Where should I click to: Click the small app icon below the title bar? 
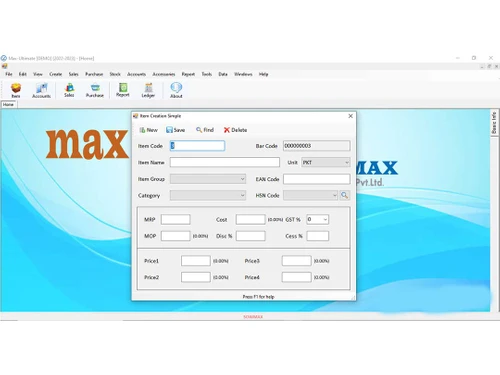tap(4, 66)
